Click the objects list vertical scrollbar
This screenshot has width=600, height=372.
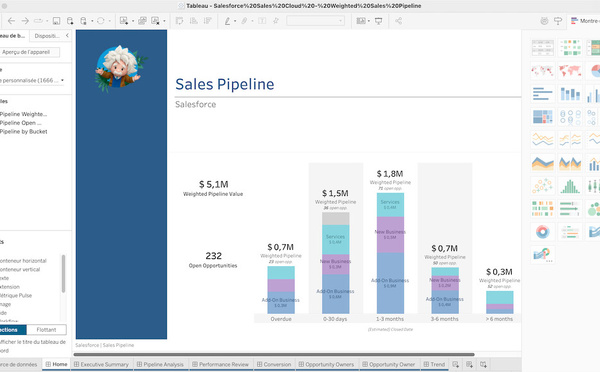(x=63, y=274)
